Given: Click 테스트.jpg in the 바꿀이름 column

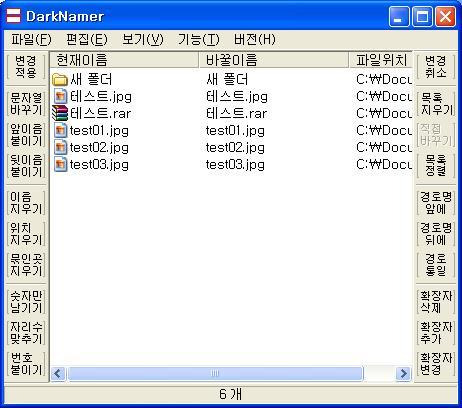Looking at the screenshot, I should [237, 97].
